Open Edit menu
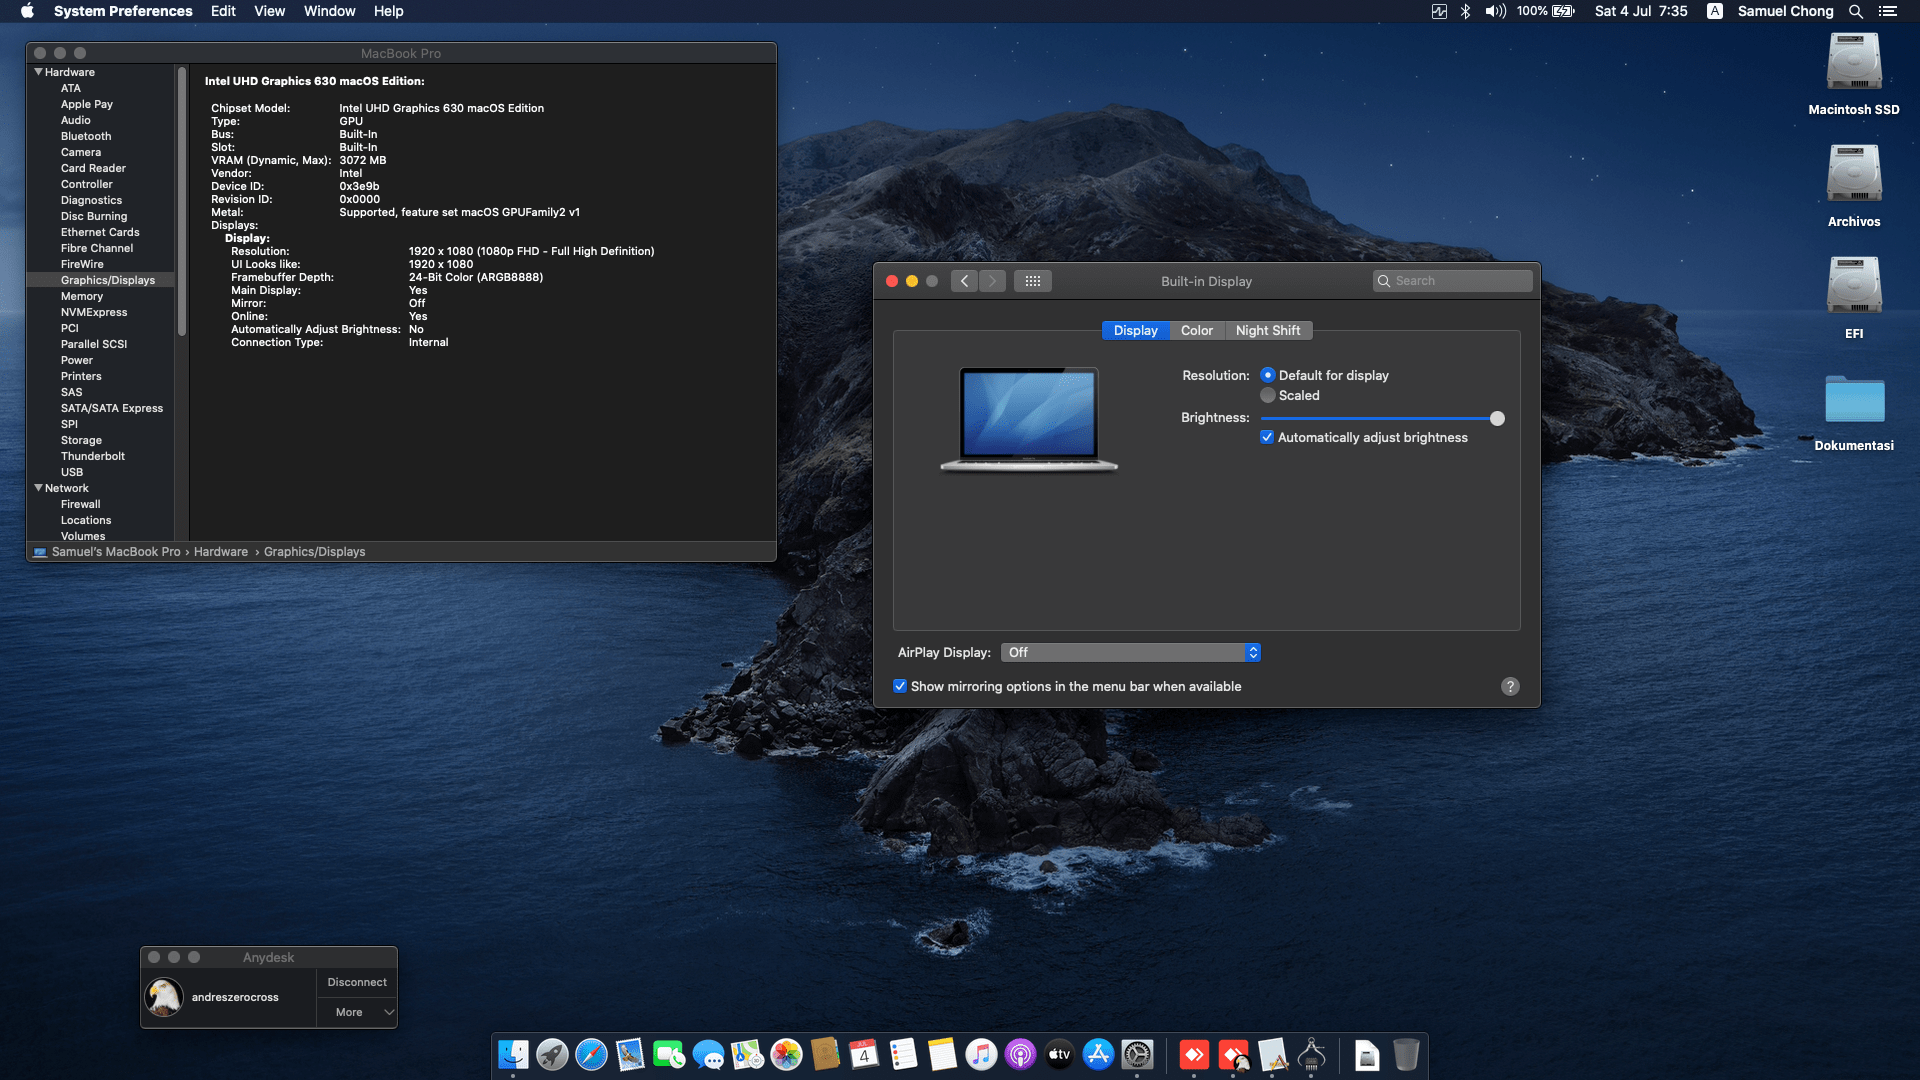Image resolution: width=1920 pixels, height=1080 pixels. point(223,11)
